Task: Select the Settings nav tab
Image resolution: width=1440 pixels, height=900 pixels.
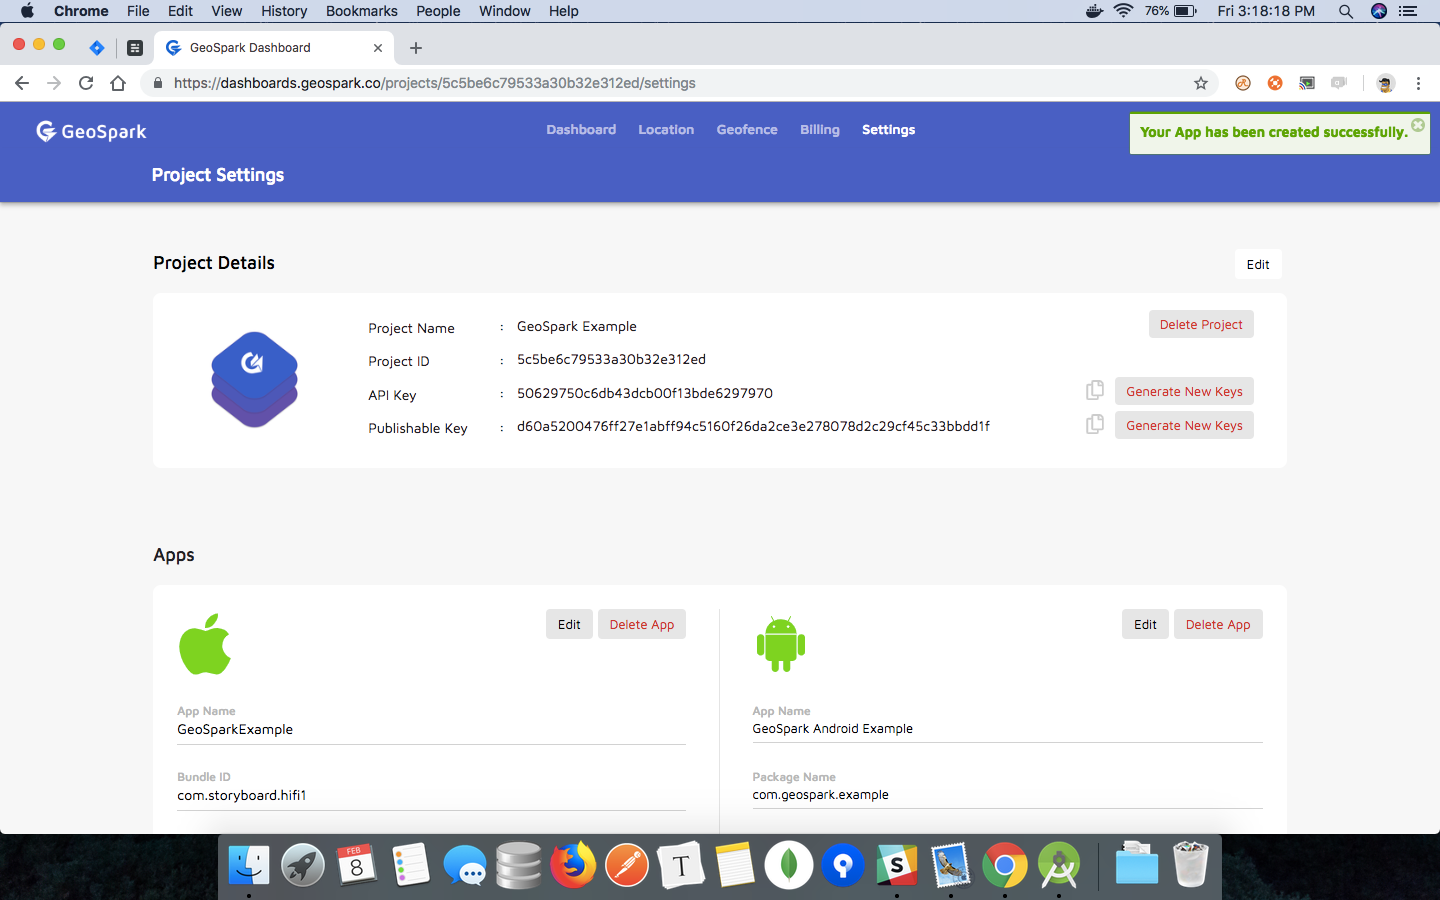Action: click(x=889, y=130)
